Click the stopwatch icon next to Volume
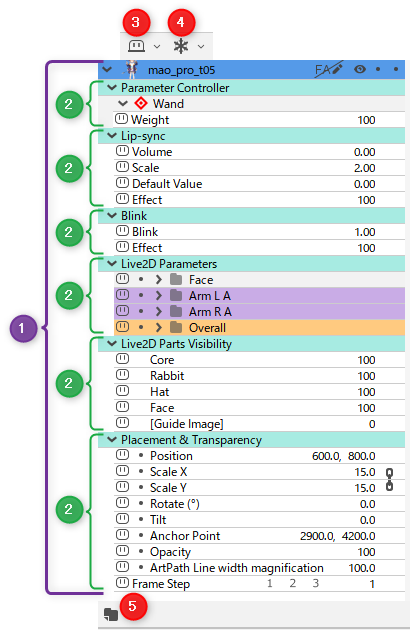Image resolution: width=410 pixels, height=630 pixels. [x=122, y=151]
